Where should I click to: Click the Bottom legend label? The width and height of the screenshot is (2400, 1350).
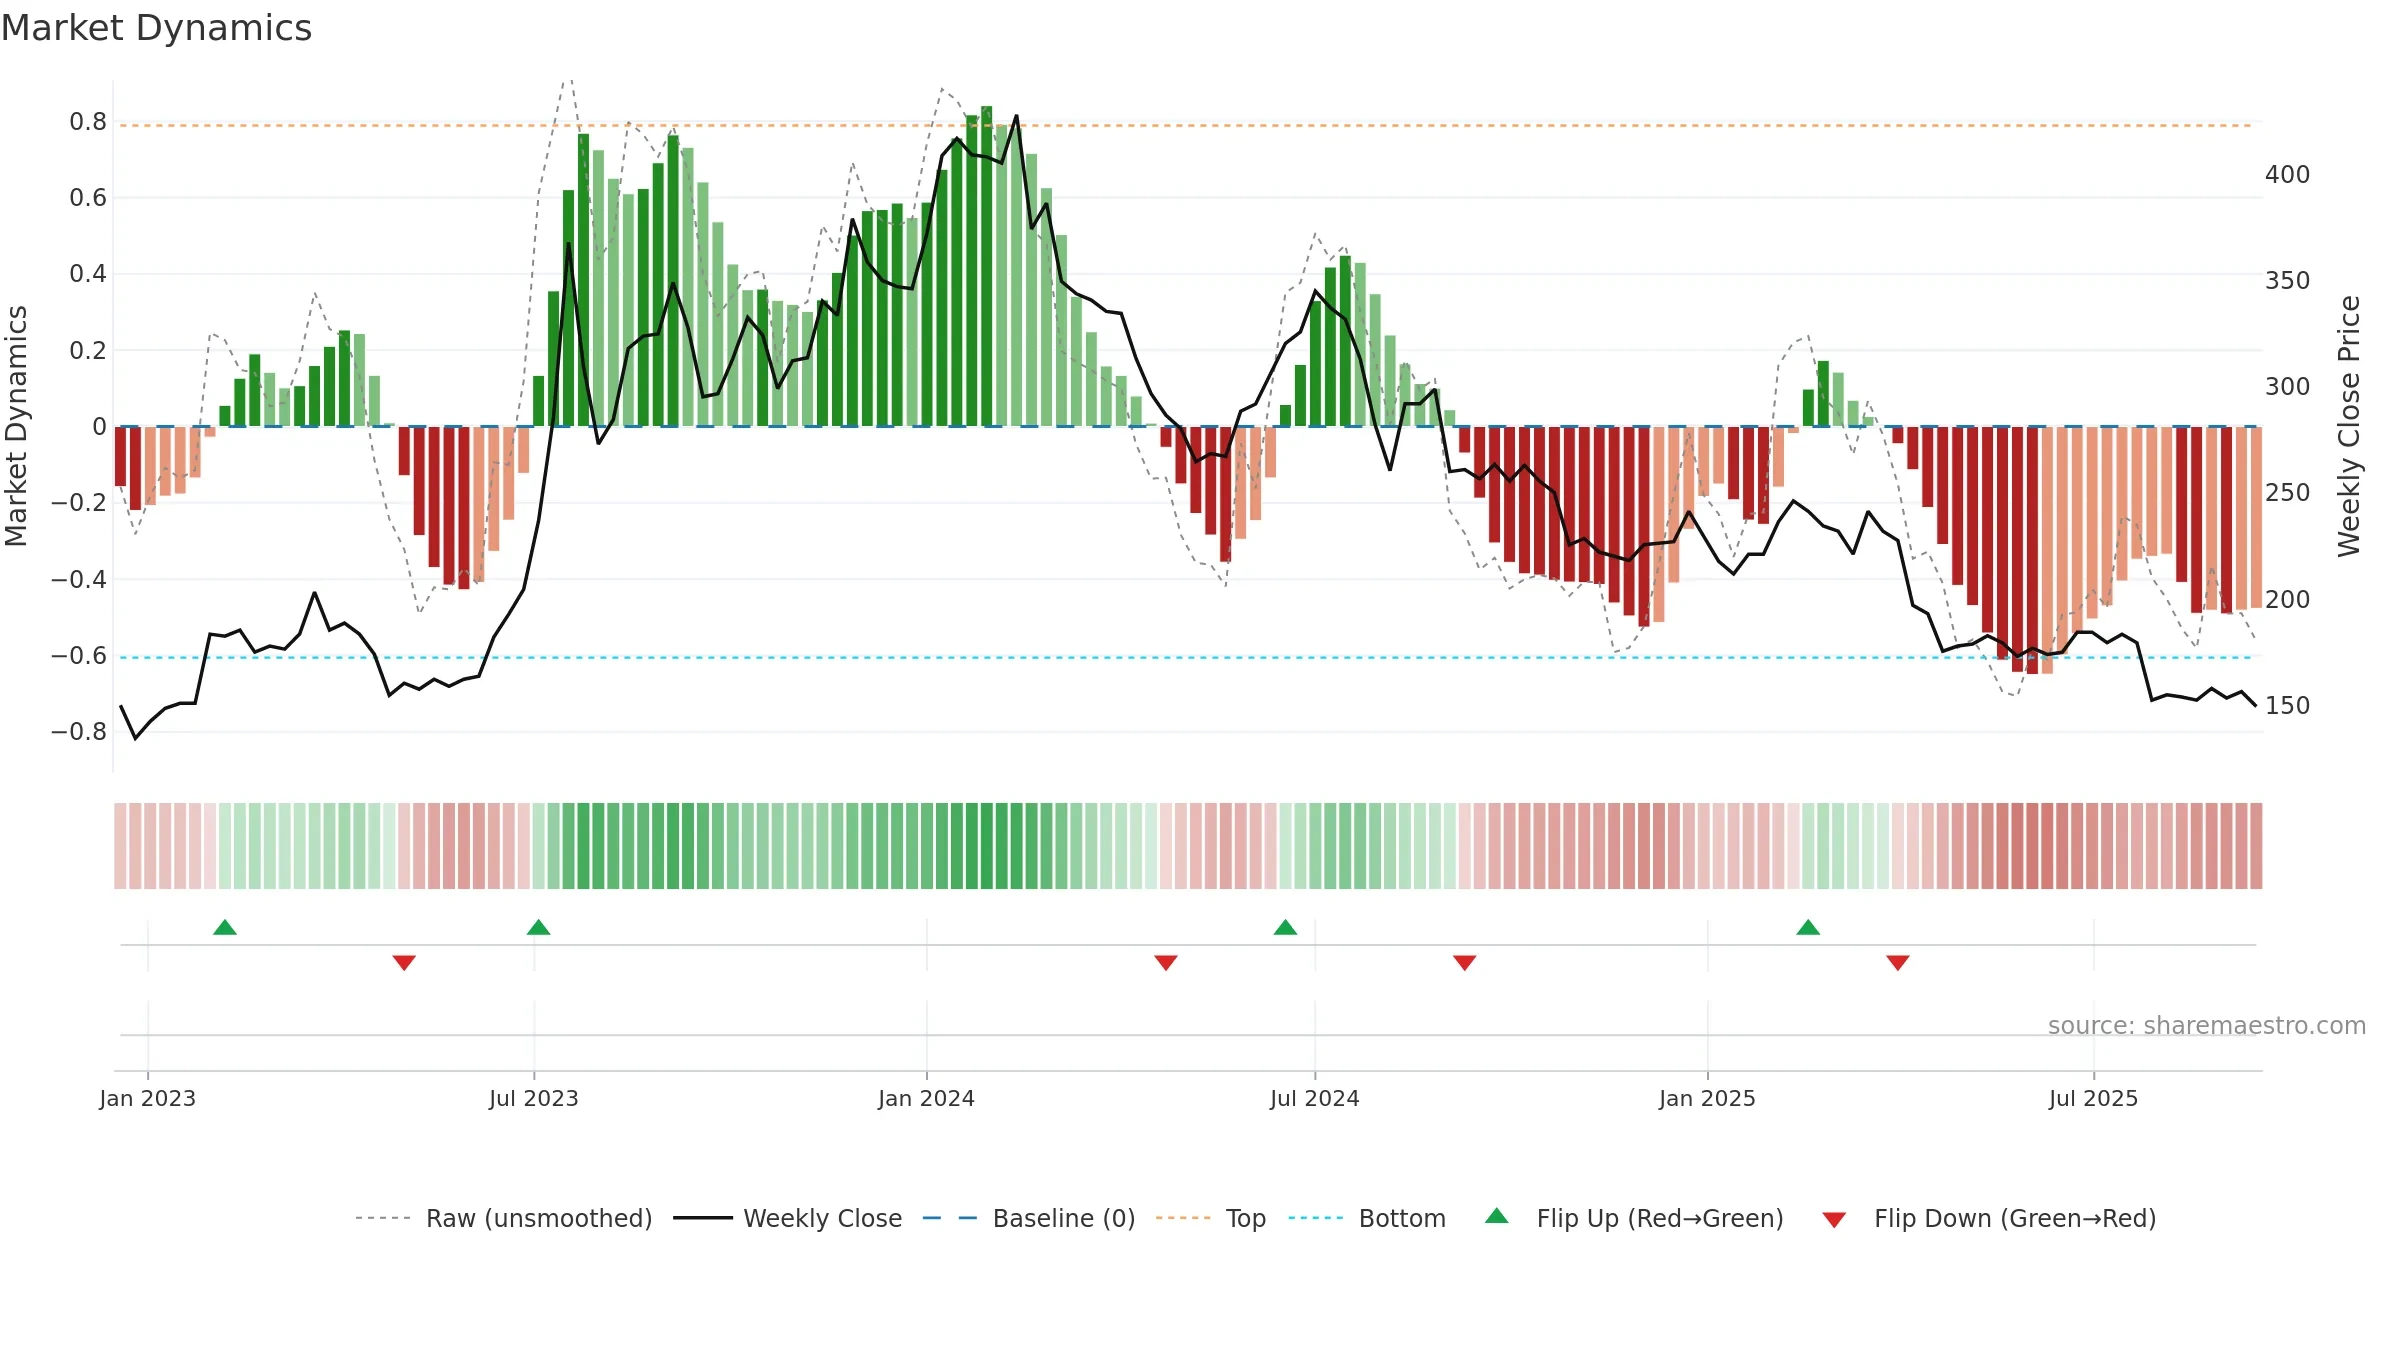pos(1402,1218)
